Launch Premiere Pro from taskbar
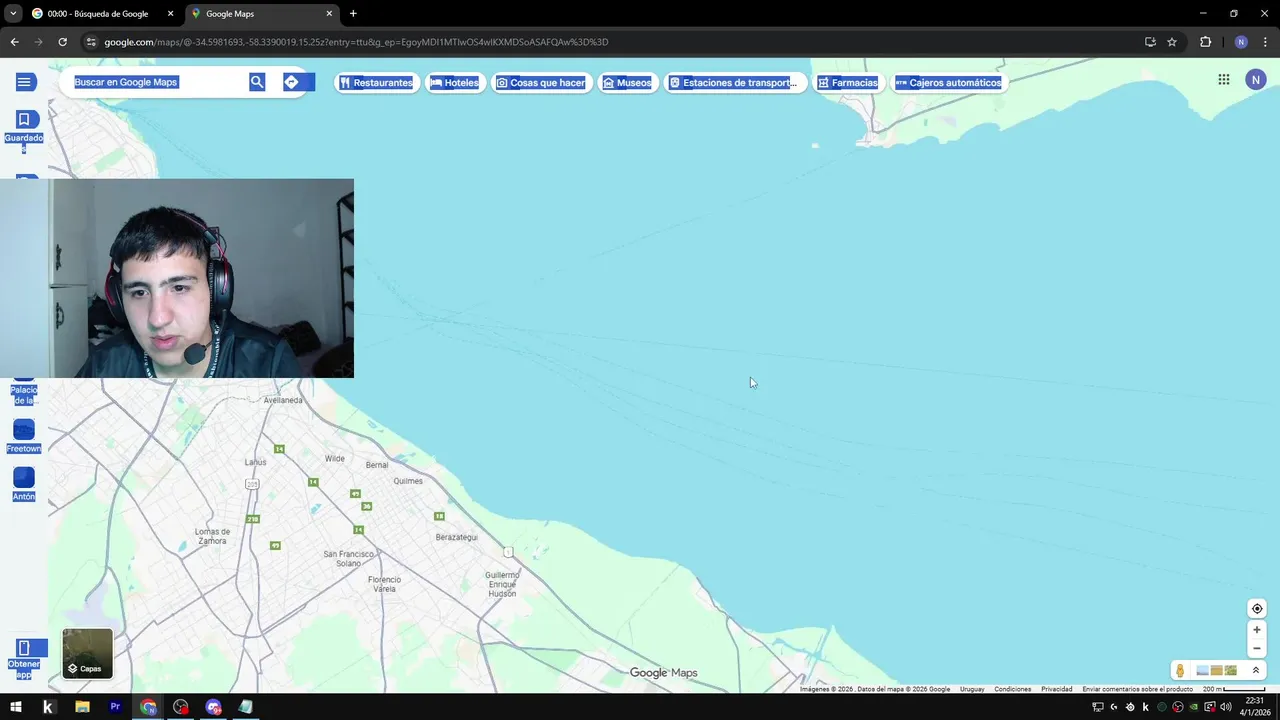 pyautogui.click(x=115, y=707)
